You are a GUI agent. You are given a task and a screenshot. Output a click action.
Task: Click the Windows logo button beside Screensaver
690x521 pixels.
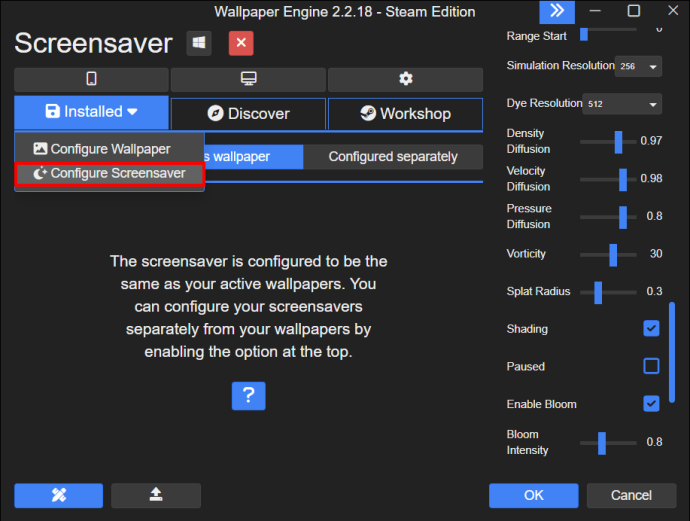coord(199,43)
